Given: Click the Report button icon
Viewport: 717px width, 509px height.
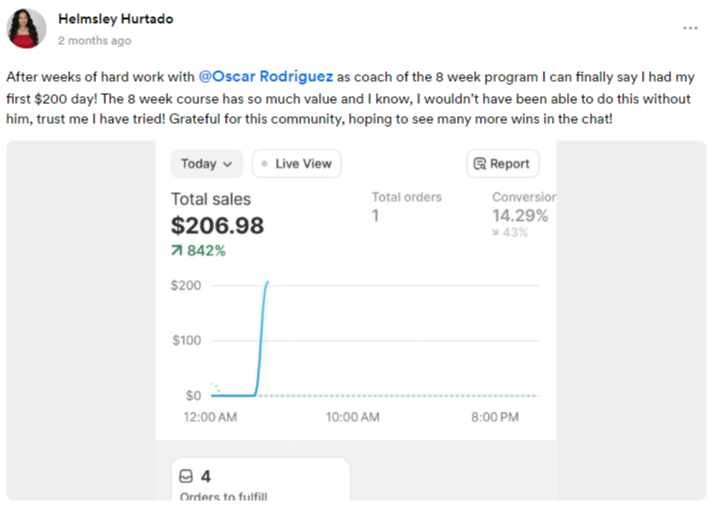Looking at the screenshot, I should point(480,164).
